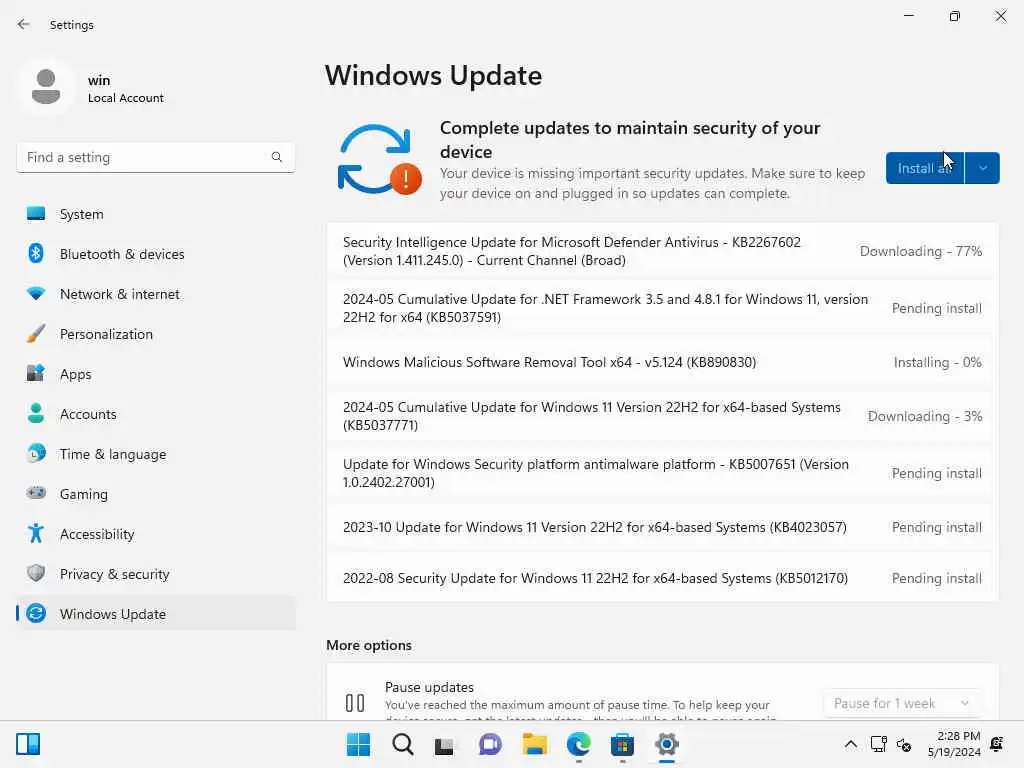
Task: Click the Privacy & security shield icon
Action: (x=36, y=573)
